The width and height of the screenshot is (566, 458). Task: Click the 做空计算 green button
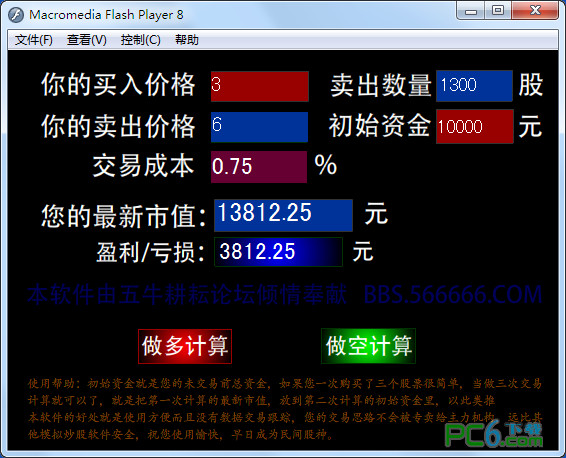click(368, 346)
